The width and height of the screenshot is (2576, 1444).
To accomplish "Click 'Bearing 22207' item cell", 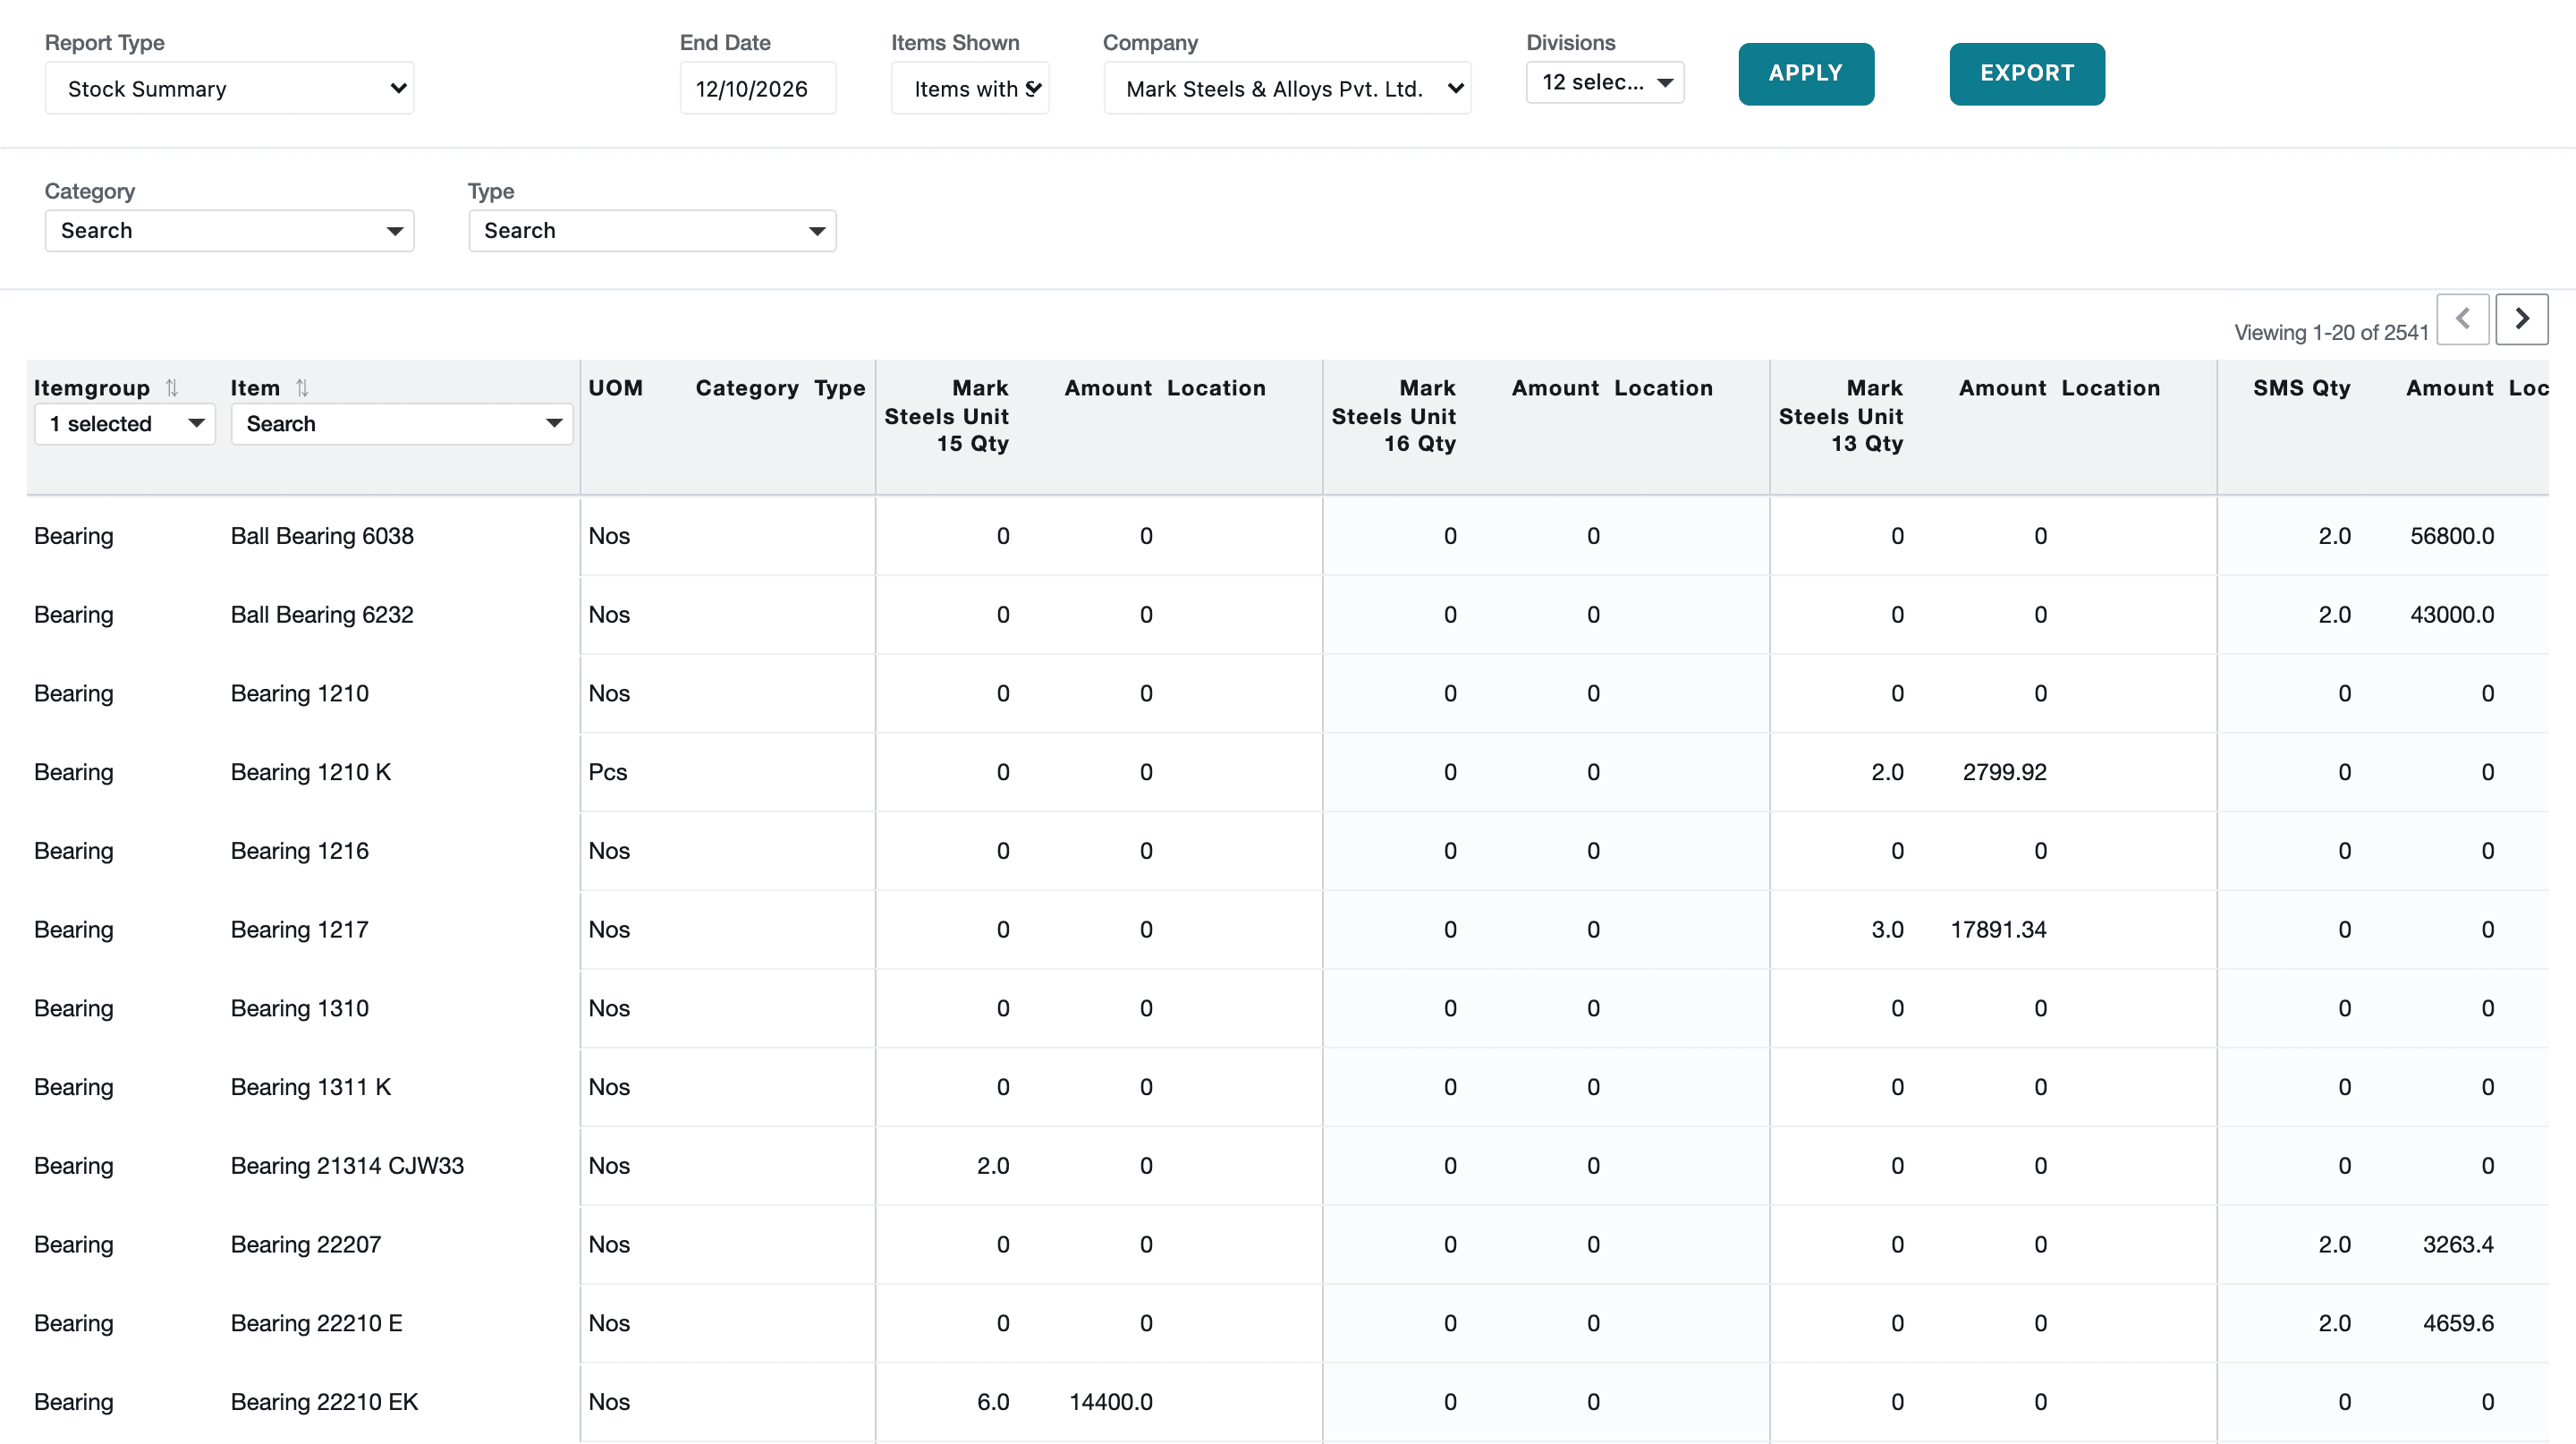I will (306, 1245).
